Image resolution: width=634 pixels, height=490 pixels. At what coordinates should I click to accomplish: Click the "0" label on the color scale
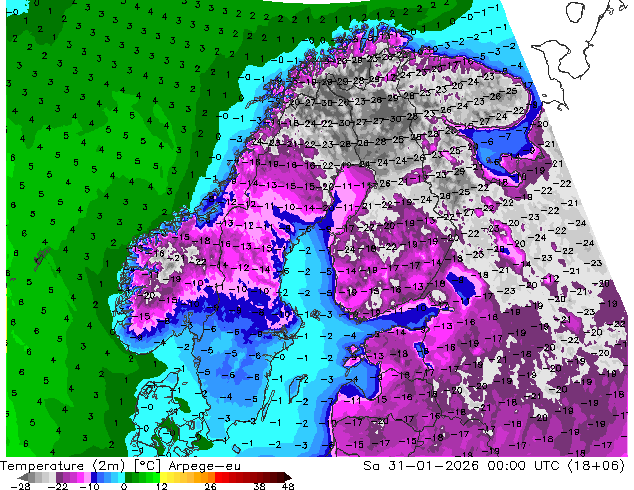click(x=124, y=486)
